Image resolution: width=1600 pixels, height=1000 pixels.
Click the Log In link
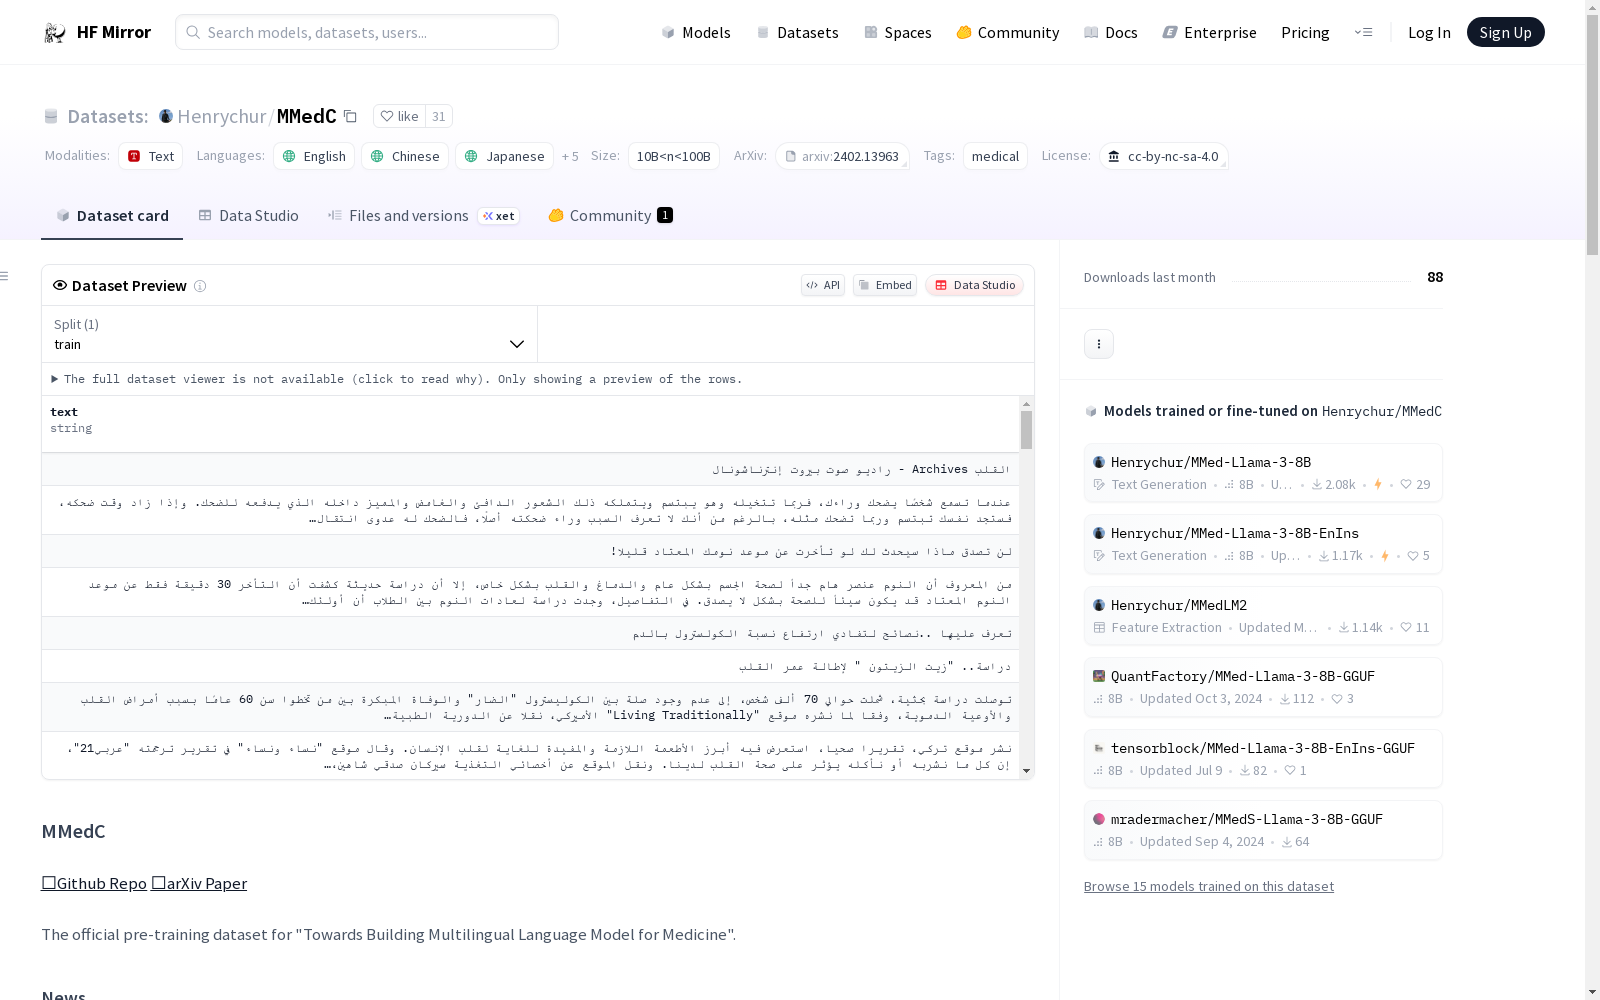pyautogui.click(x=1429, y=32)
